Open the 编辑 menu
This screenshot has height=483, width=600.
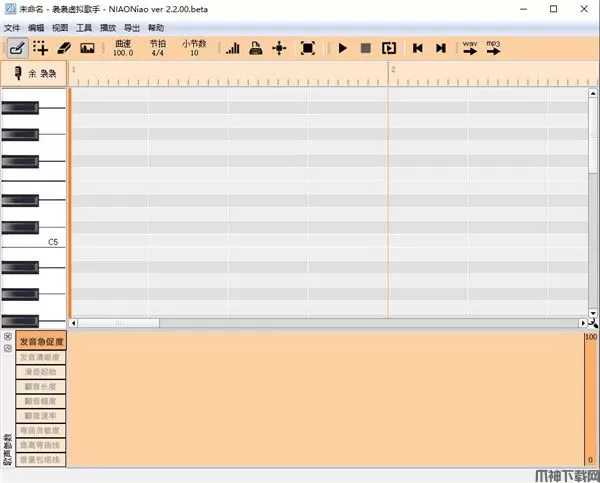pyautogui.click(x=36, y=28)
